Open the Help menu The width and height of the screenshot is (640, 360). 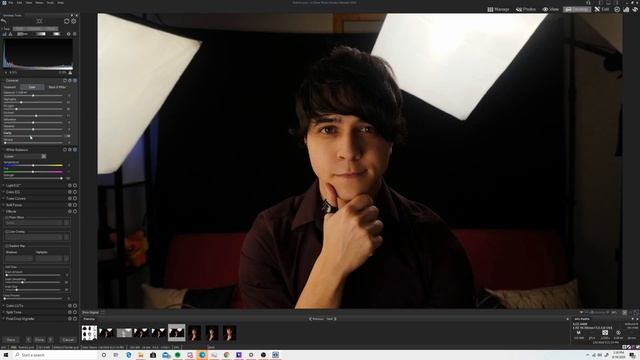tap(60, 2)
